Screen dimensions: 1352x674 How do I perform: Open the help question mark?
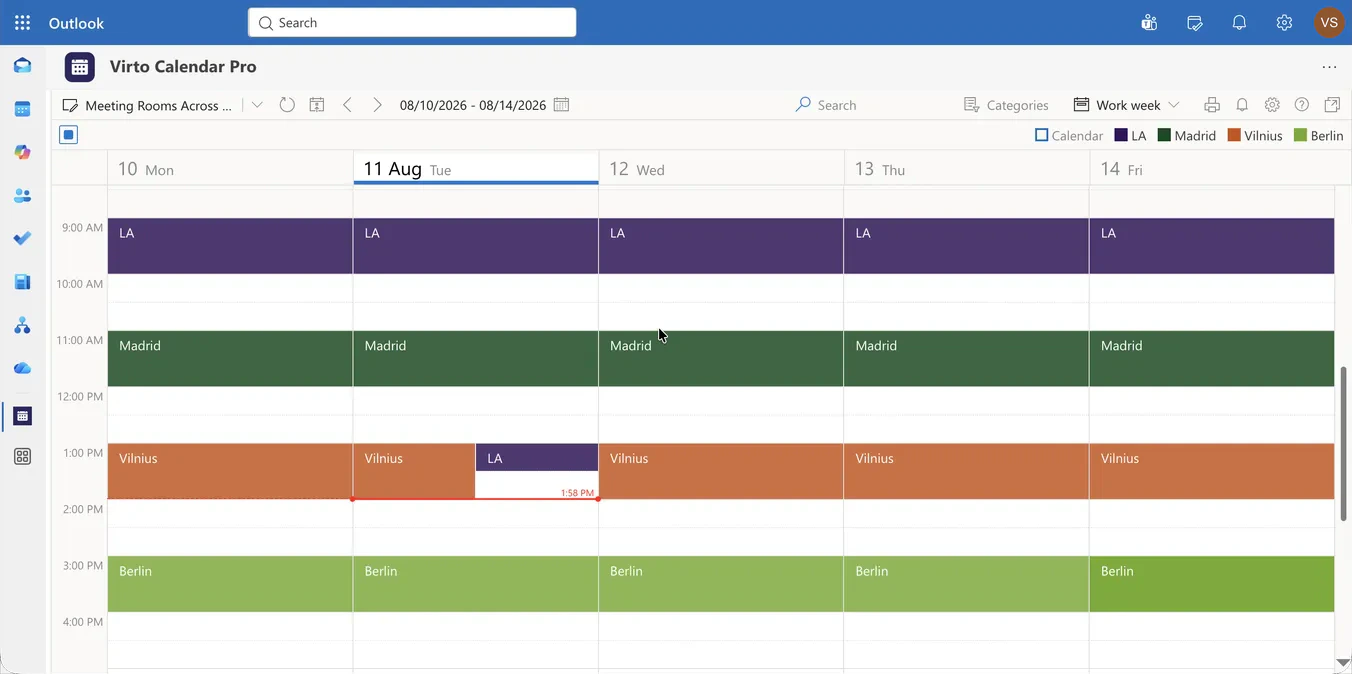[x=1302, y=104]
